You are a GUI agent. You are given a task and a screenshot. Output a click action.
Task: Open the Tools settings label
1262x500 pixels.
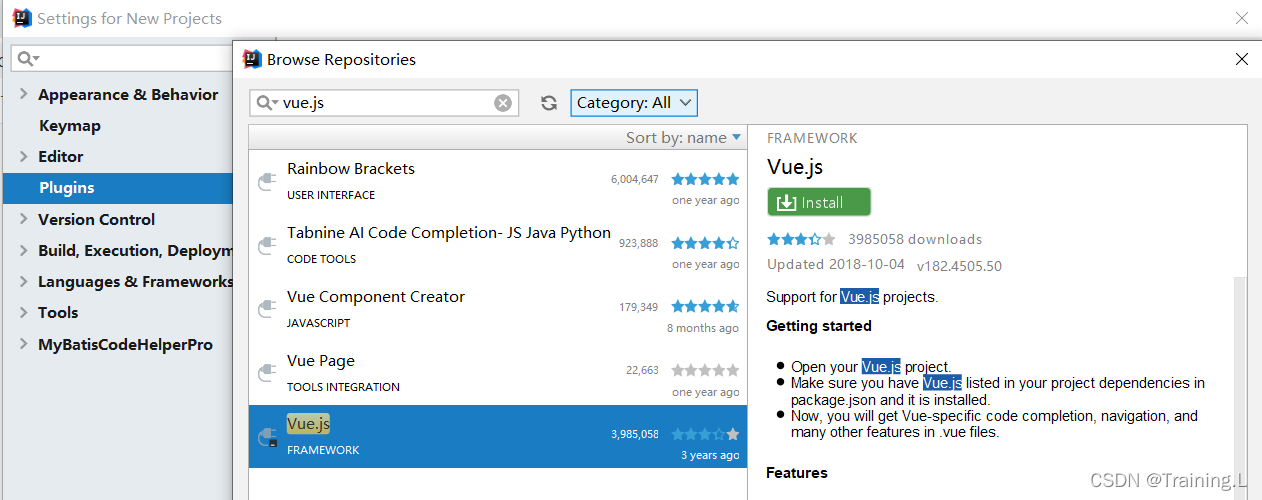tap(58, 312)
